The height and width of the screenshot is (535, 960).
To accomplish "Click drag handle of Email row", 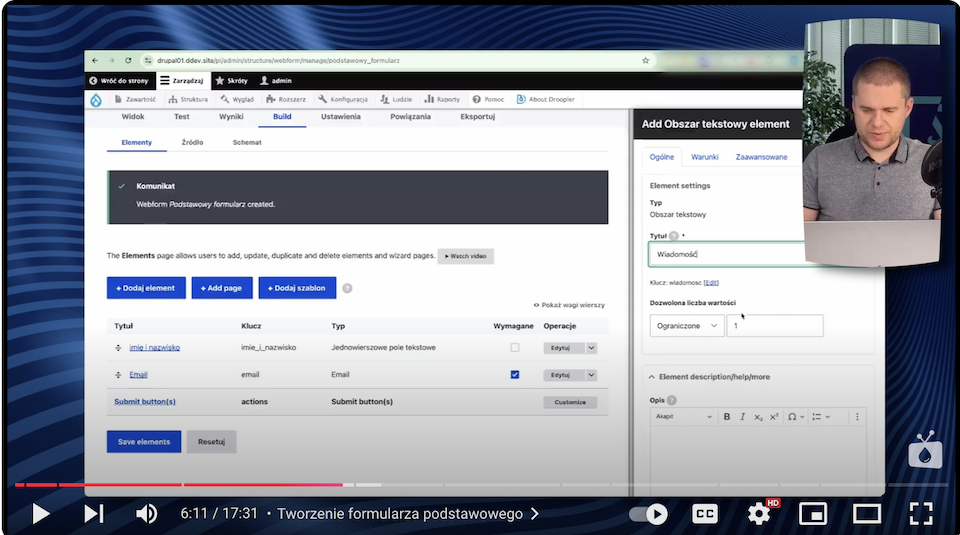I will (118, 375).
